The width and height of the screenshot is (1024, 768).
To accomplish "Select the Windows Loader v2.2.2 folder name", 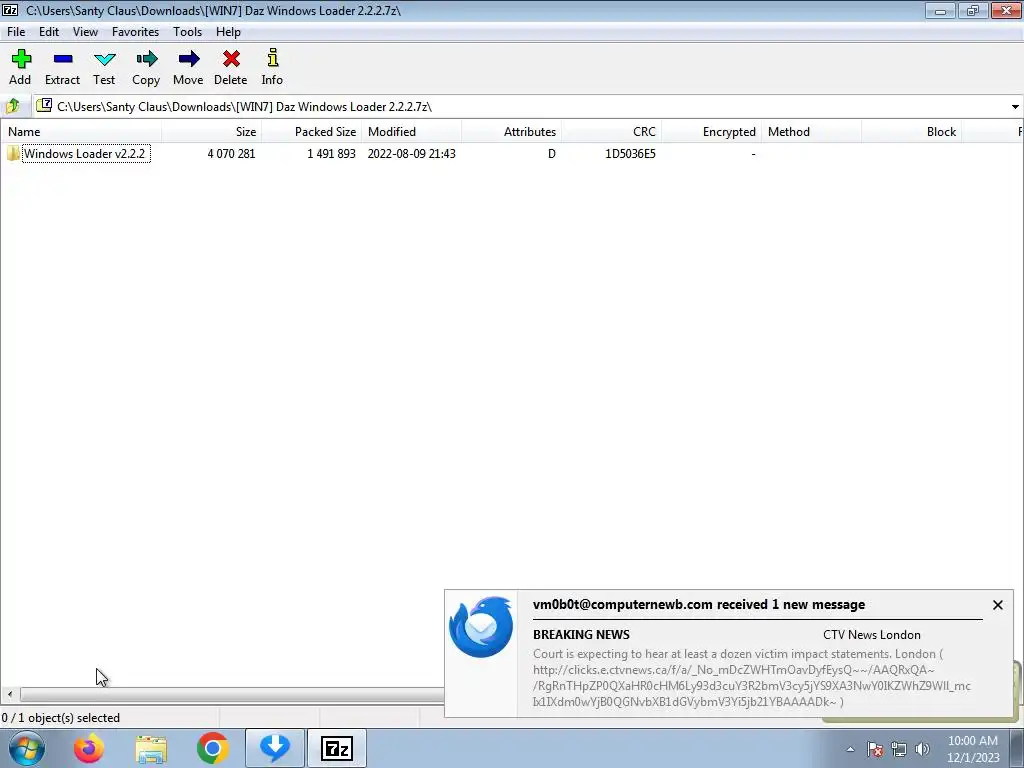I will click(86, 153).
